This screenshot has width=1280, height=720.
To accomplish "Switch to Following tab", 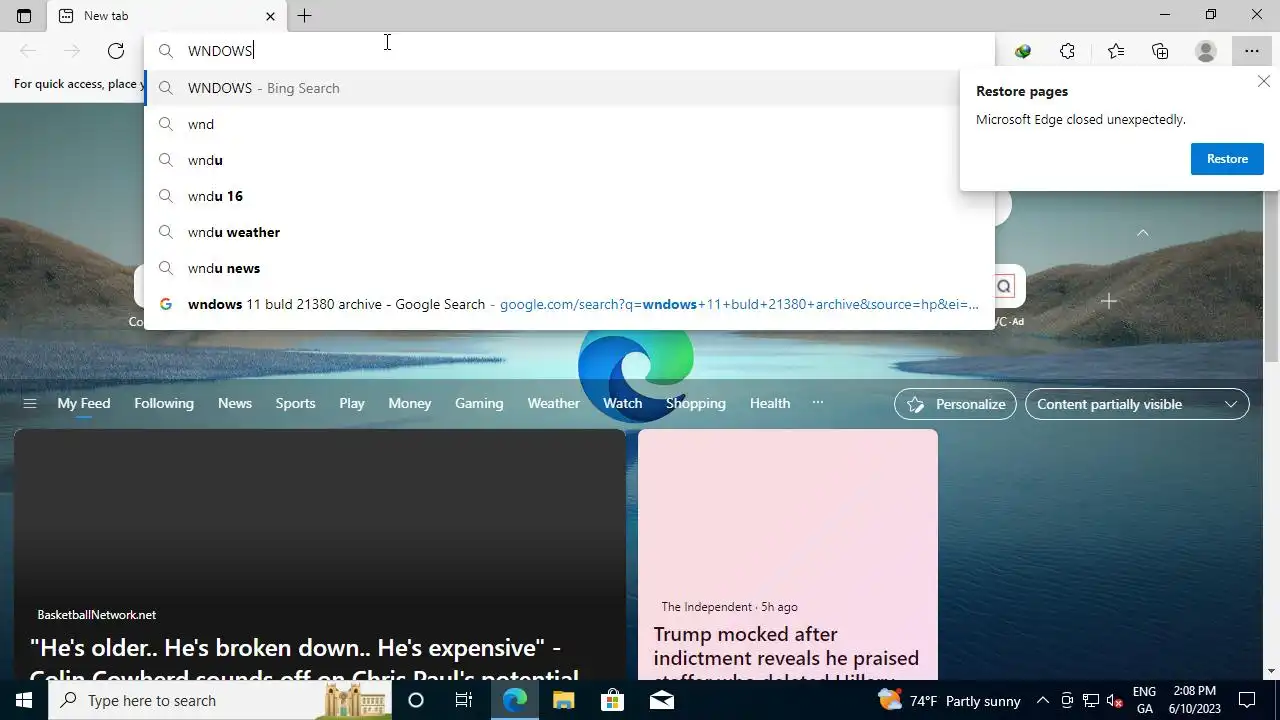I will [164, 403].
